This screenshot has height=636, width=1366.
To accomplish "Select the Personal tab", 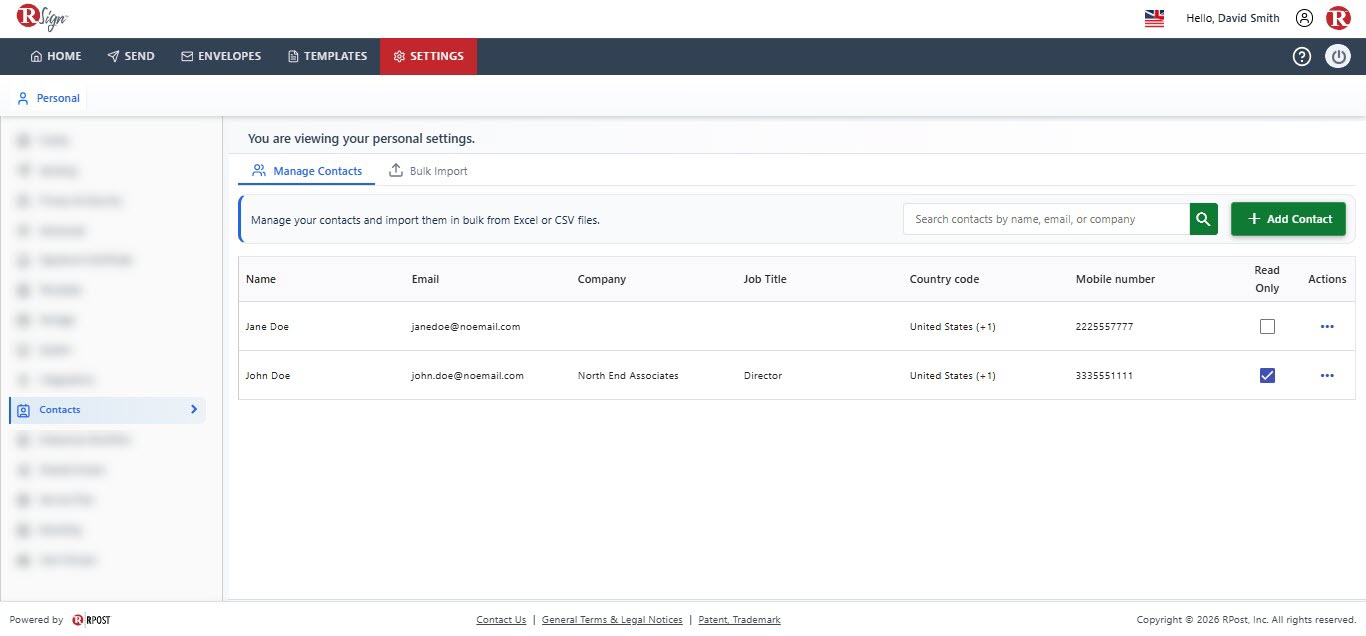I will click(48, 98).
